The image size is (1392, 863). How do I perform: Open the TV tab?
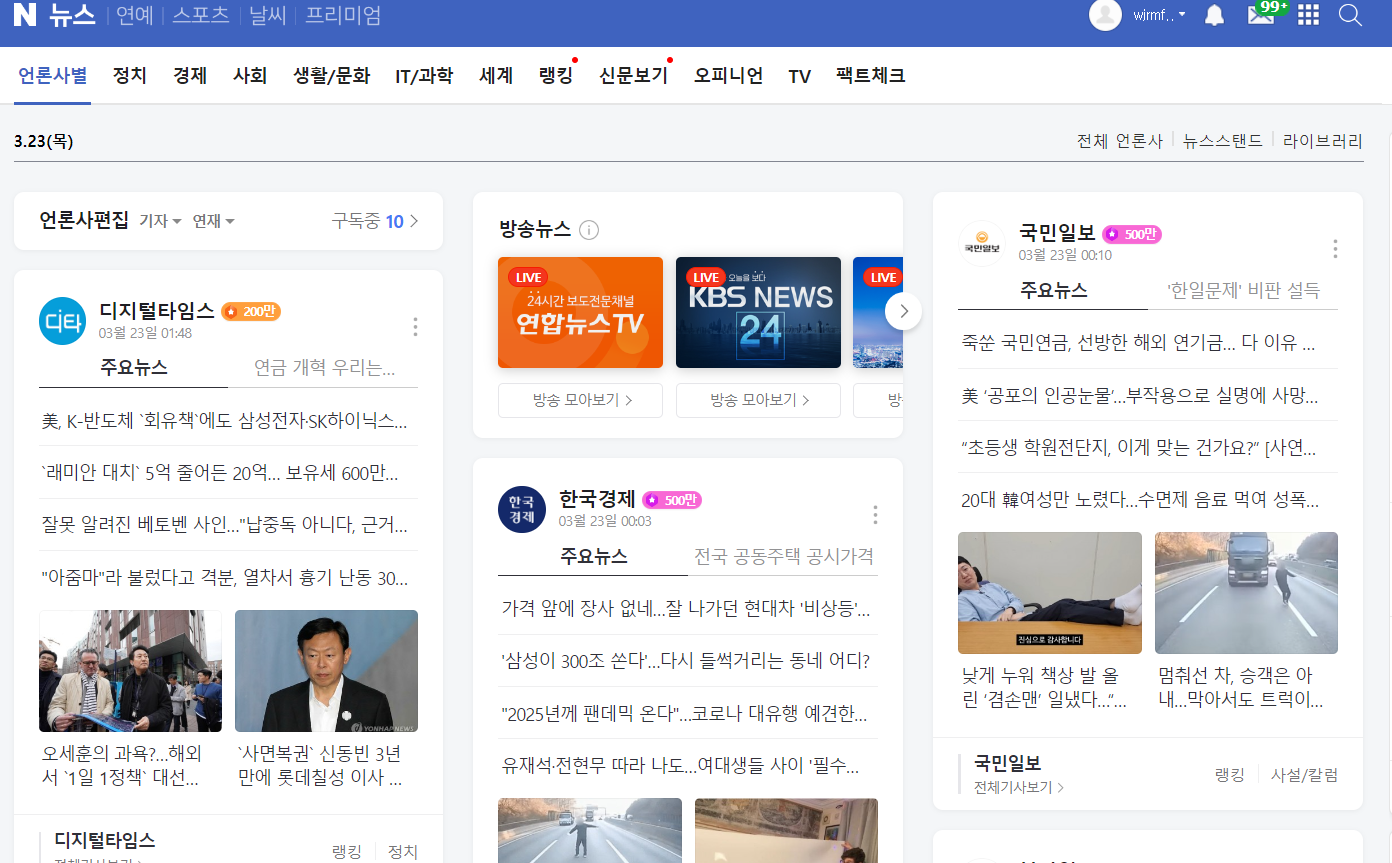[799, 76]
